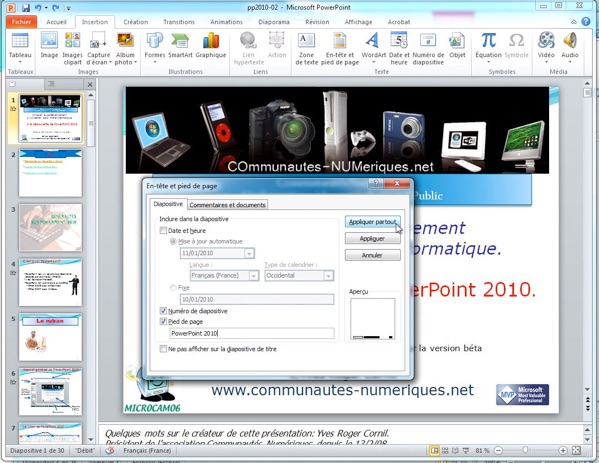
Task: Insert a Graphique chart
Action: coord(211,46)
